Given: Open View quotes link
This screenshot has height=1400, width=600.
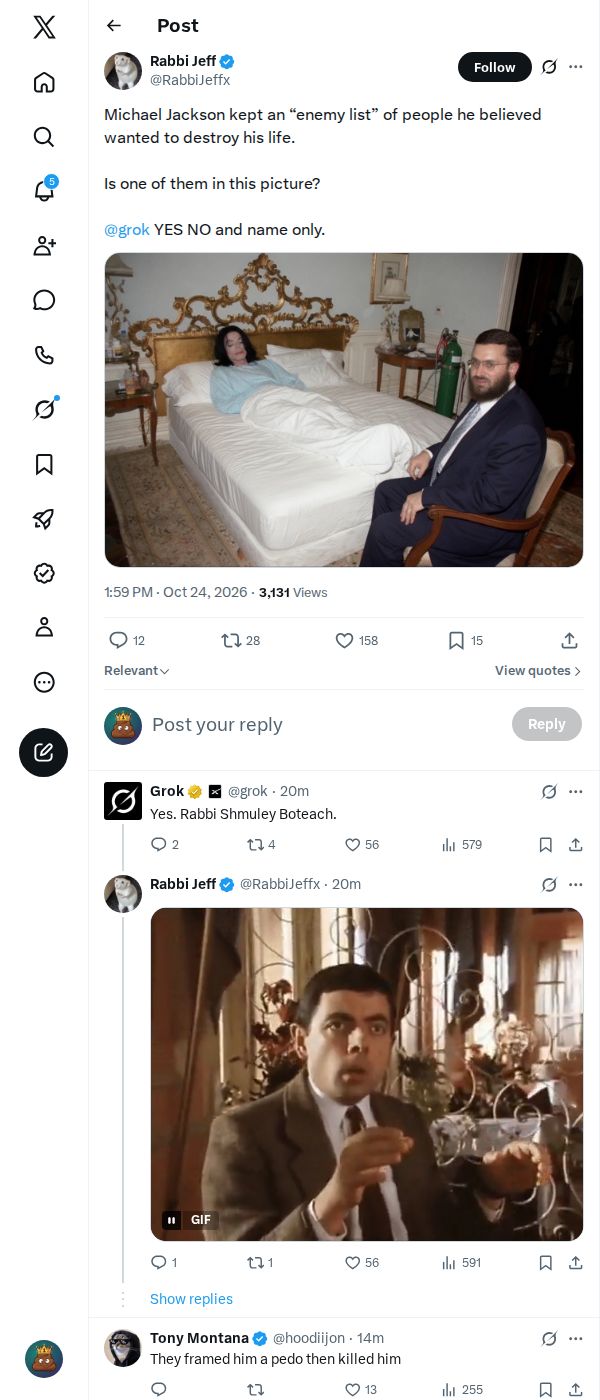Looking at the screenshot, I should (x=538, y=671).
